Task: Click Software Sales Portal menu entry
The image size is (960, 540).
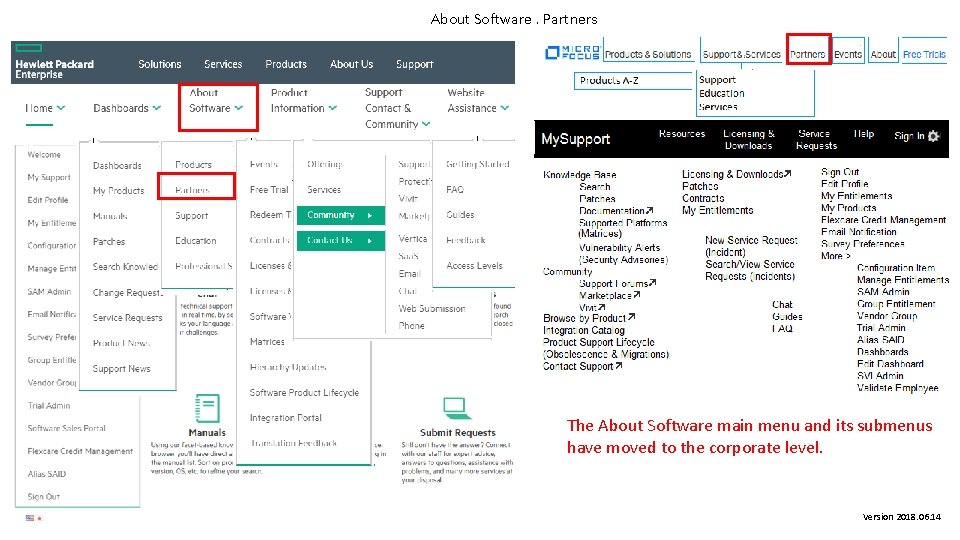Action: coord(66,429)
